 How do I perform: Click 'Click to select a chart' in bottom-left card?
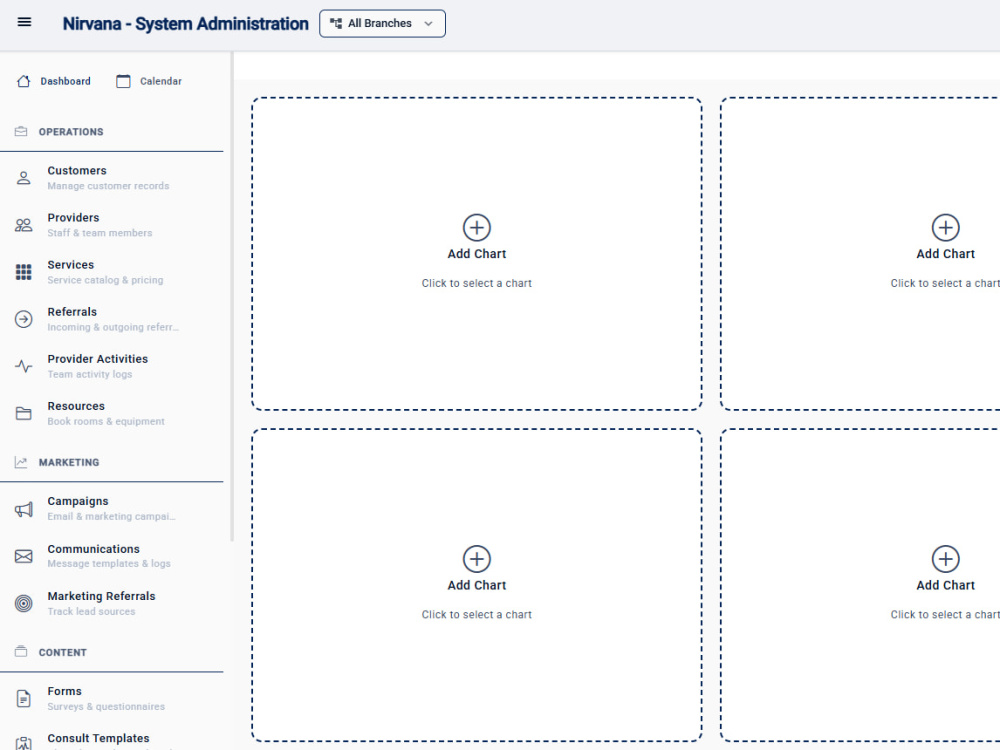tap(476, 615)
